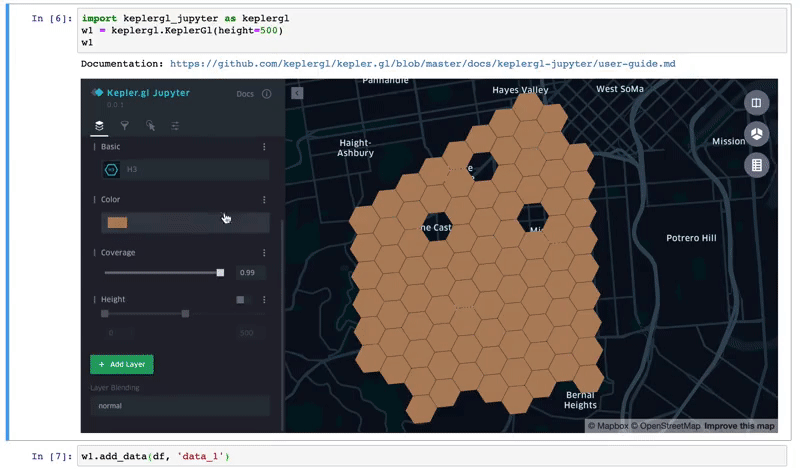Open Basic section options menu
The width and height of the screenshot is (800, 472).
264,147
